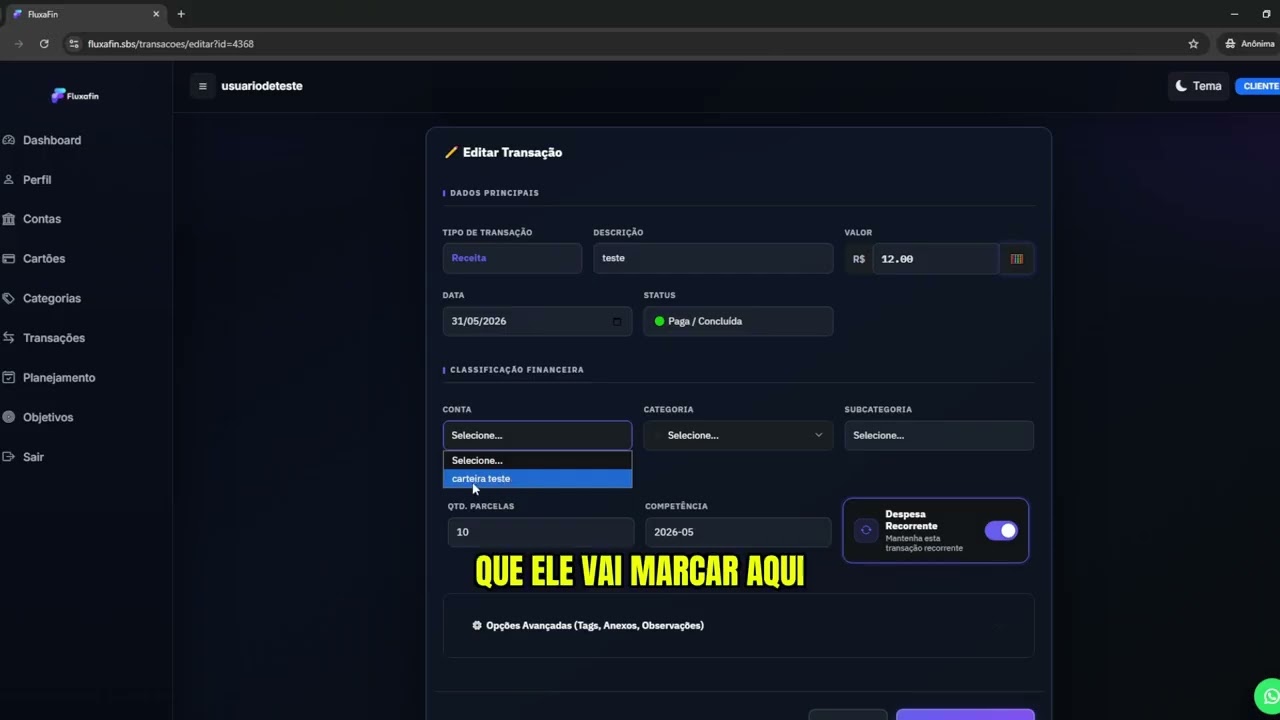
Task: Click the Conta select box
Action: click(x=537, y=435)
